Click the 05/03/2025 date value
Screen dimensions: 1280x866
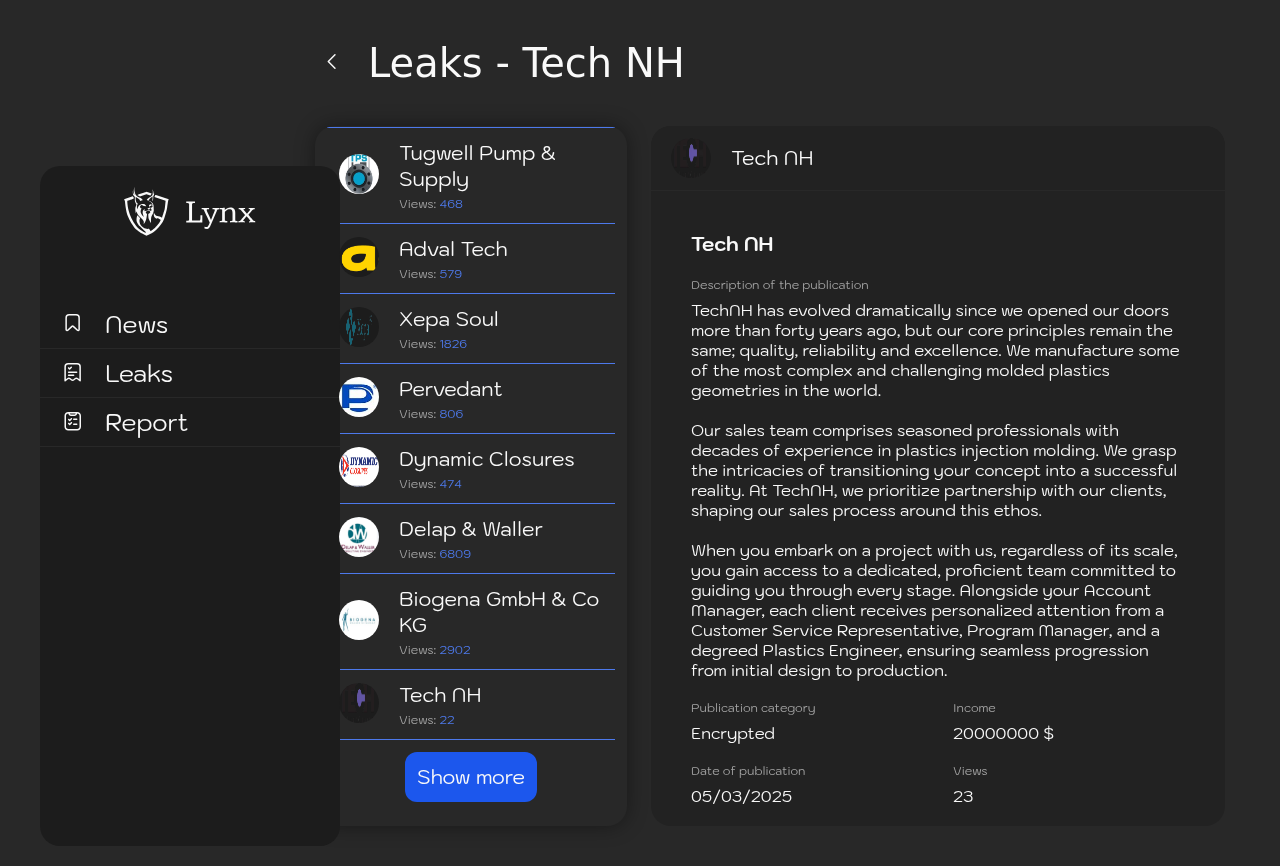pyautogui.click(x=741, y=797)
